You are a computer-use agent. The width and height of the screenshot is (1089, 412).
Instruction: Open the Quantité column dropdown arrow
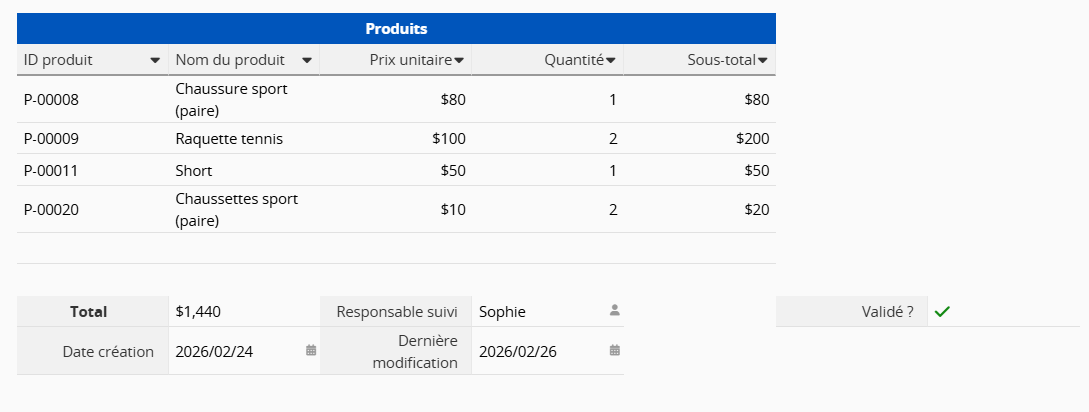pos(610,61)
